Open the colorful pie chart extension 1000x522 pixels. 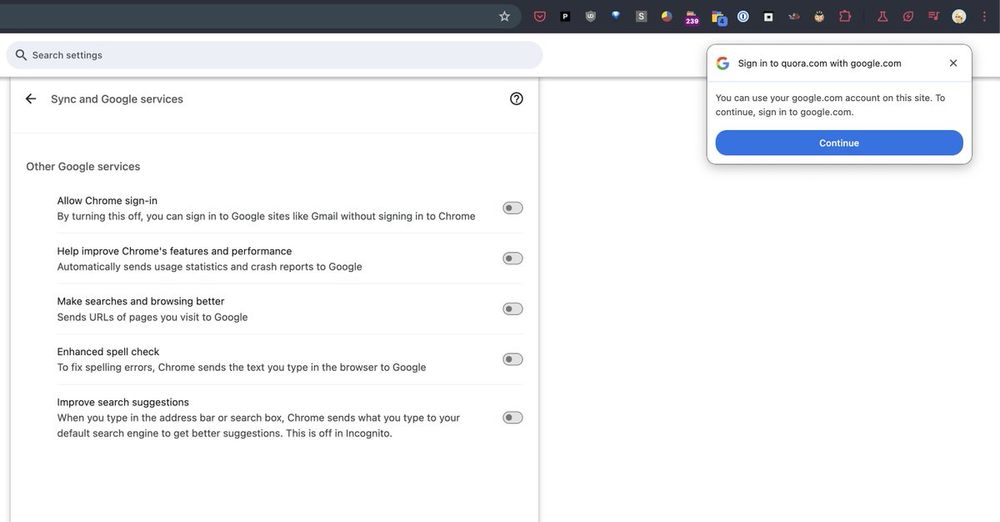[x=666, y=17]
